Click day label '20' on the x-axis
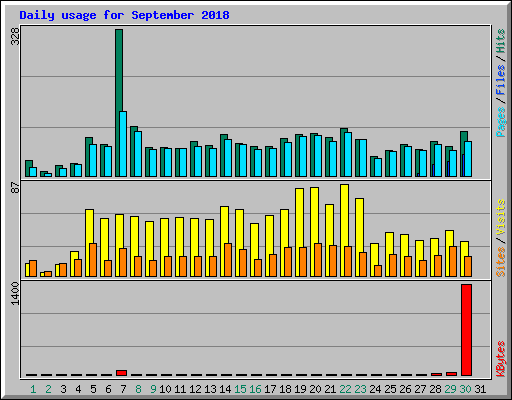Image resolution: width=512 pixels, height=400 pixels. coord(315,389)
